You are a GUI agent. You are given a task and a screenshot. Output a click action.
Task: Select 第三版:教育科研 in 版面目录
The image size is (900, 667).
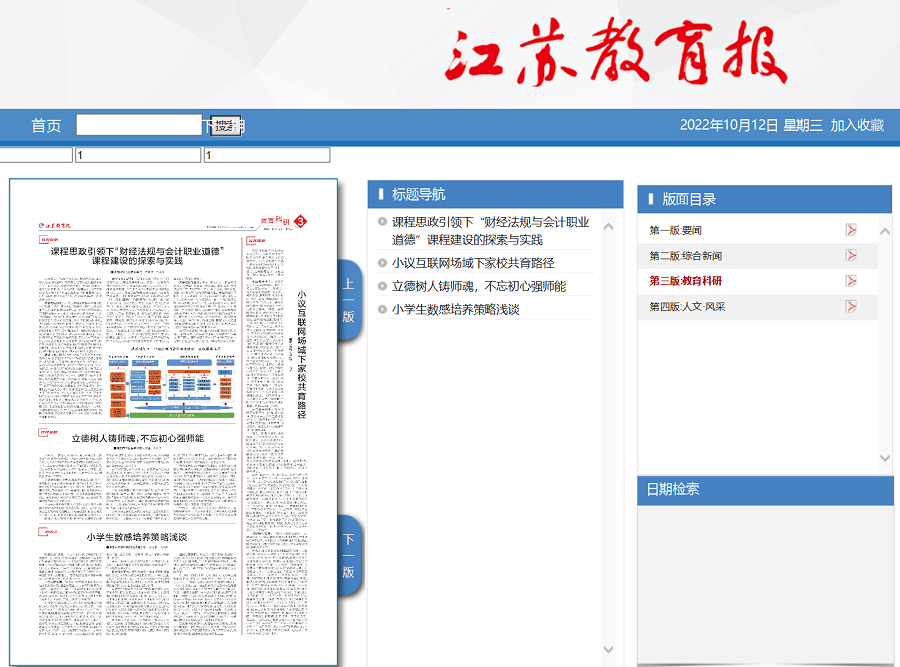tap(686, 281)
